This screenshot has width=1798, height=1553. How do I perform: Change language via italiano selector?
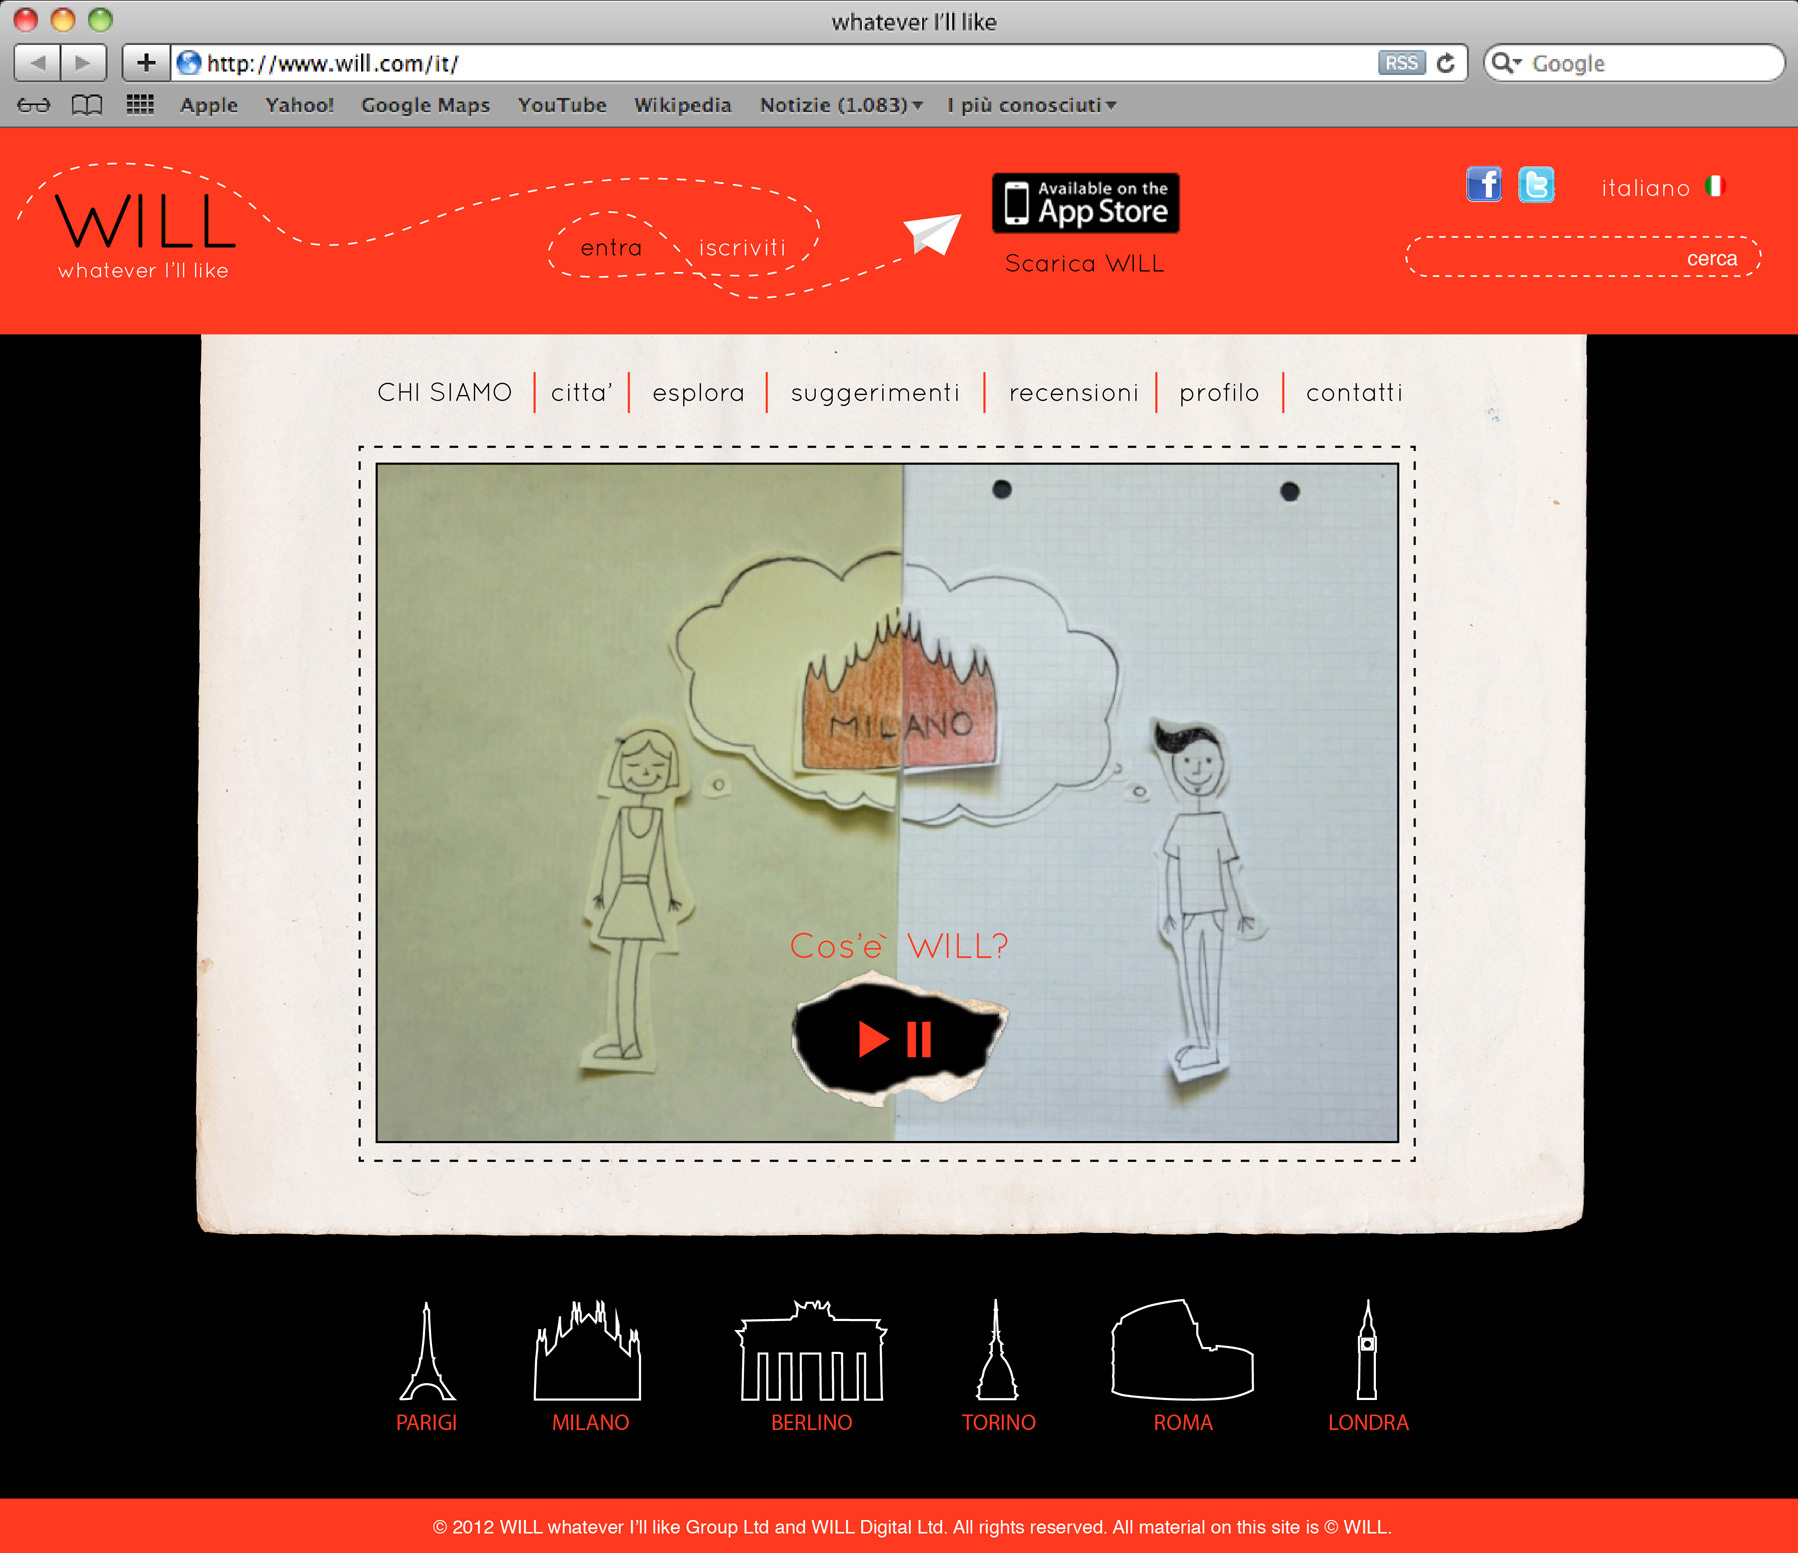point(1646,188)
